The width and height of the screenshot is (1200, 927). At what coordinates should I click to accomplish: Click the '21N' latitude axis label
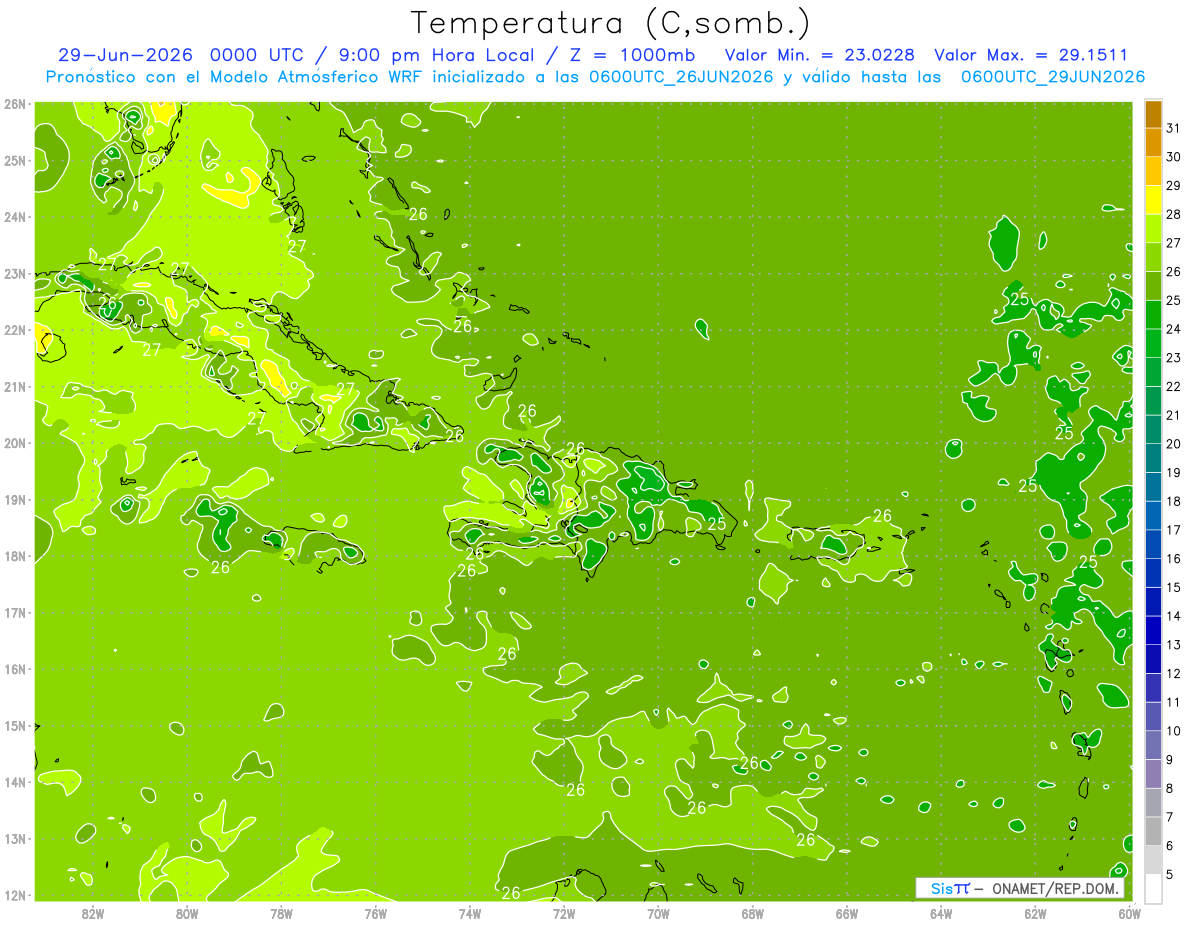coord(14,386)
